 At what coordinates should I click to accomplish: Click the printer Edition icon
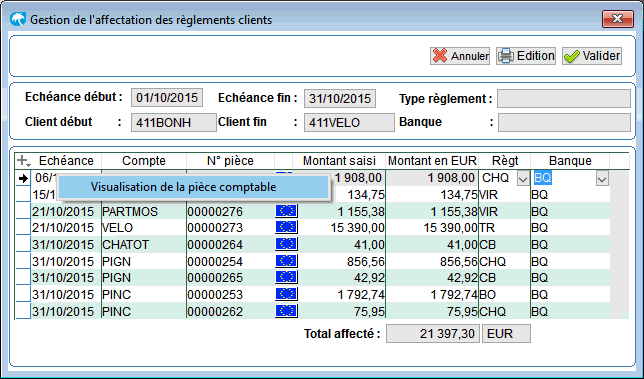pyautogui.click(x=506, y=56)
